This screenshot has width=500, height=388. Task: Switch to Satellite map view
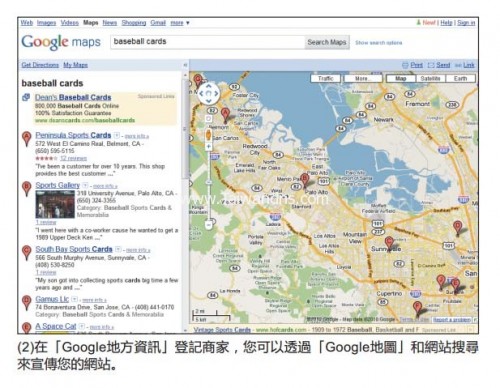[430, 78]
